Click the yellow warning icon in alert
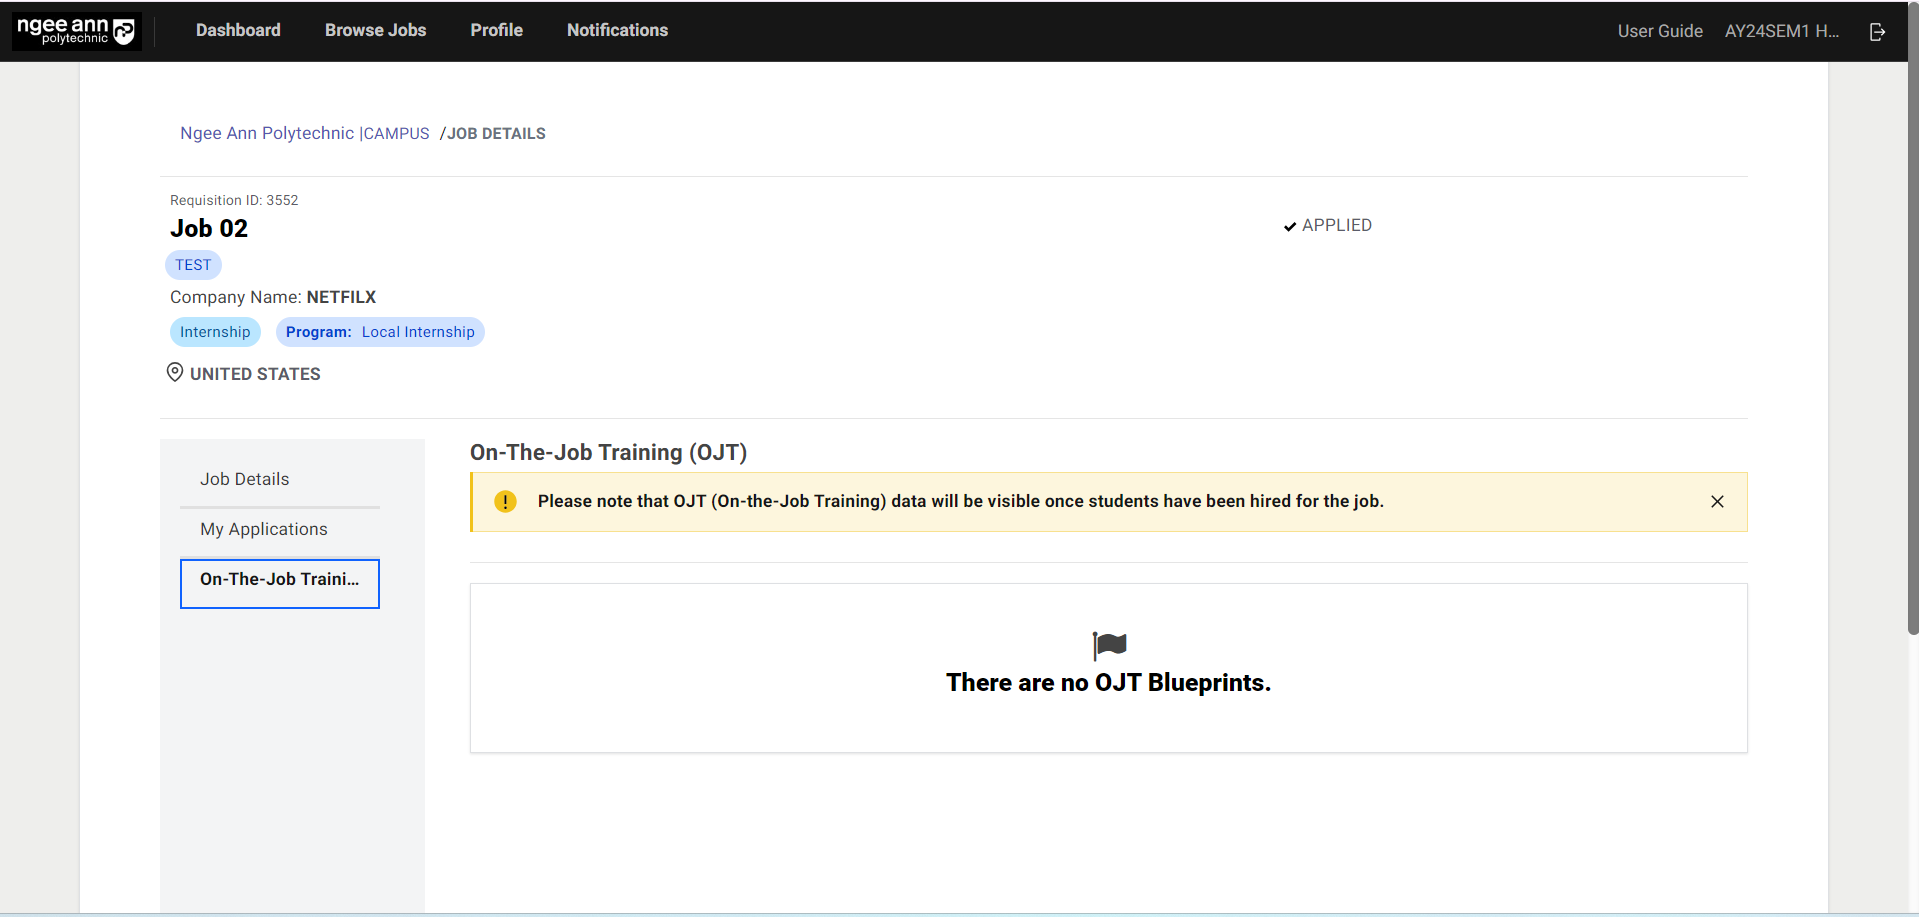The width and height of the screenshot is (1919, 917). 505,502
